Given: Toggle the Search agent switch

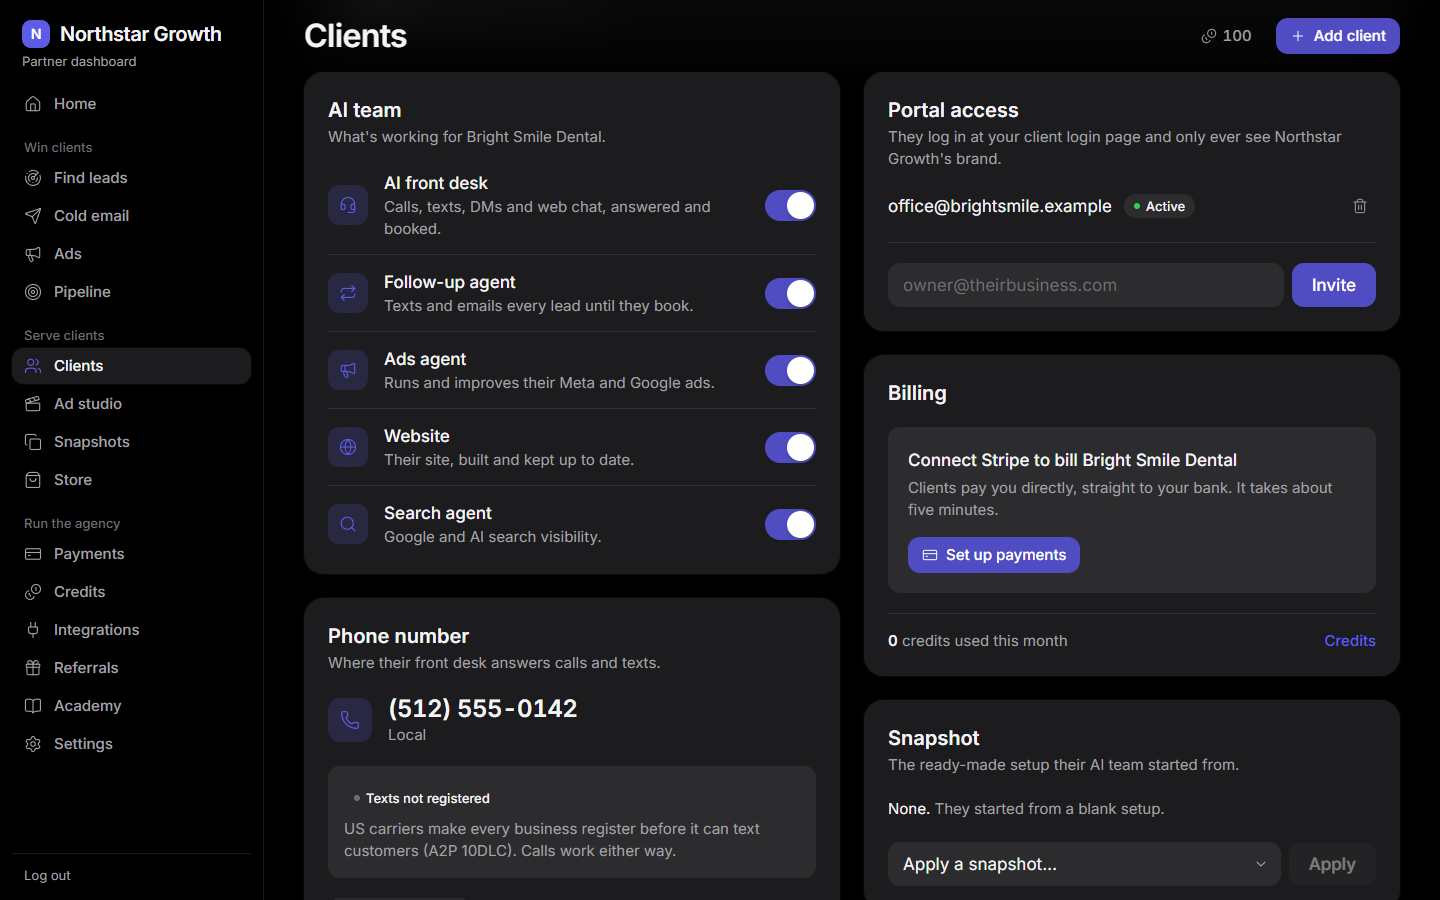Looking at the screenshot, I should tap(790, 524).
